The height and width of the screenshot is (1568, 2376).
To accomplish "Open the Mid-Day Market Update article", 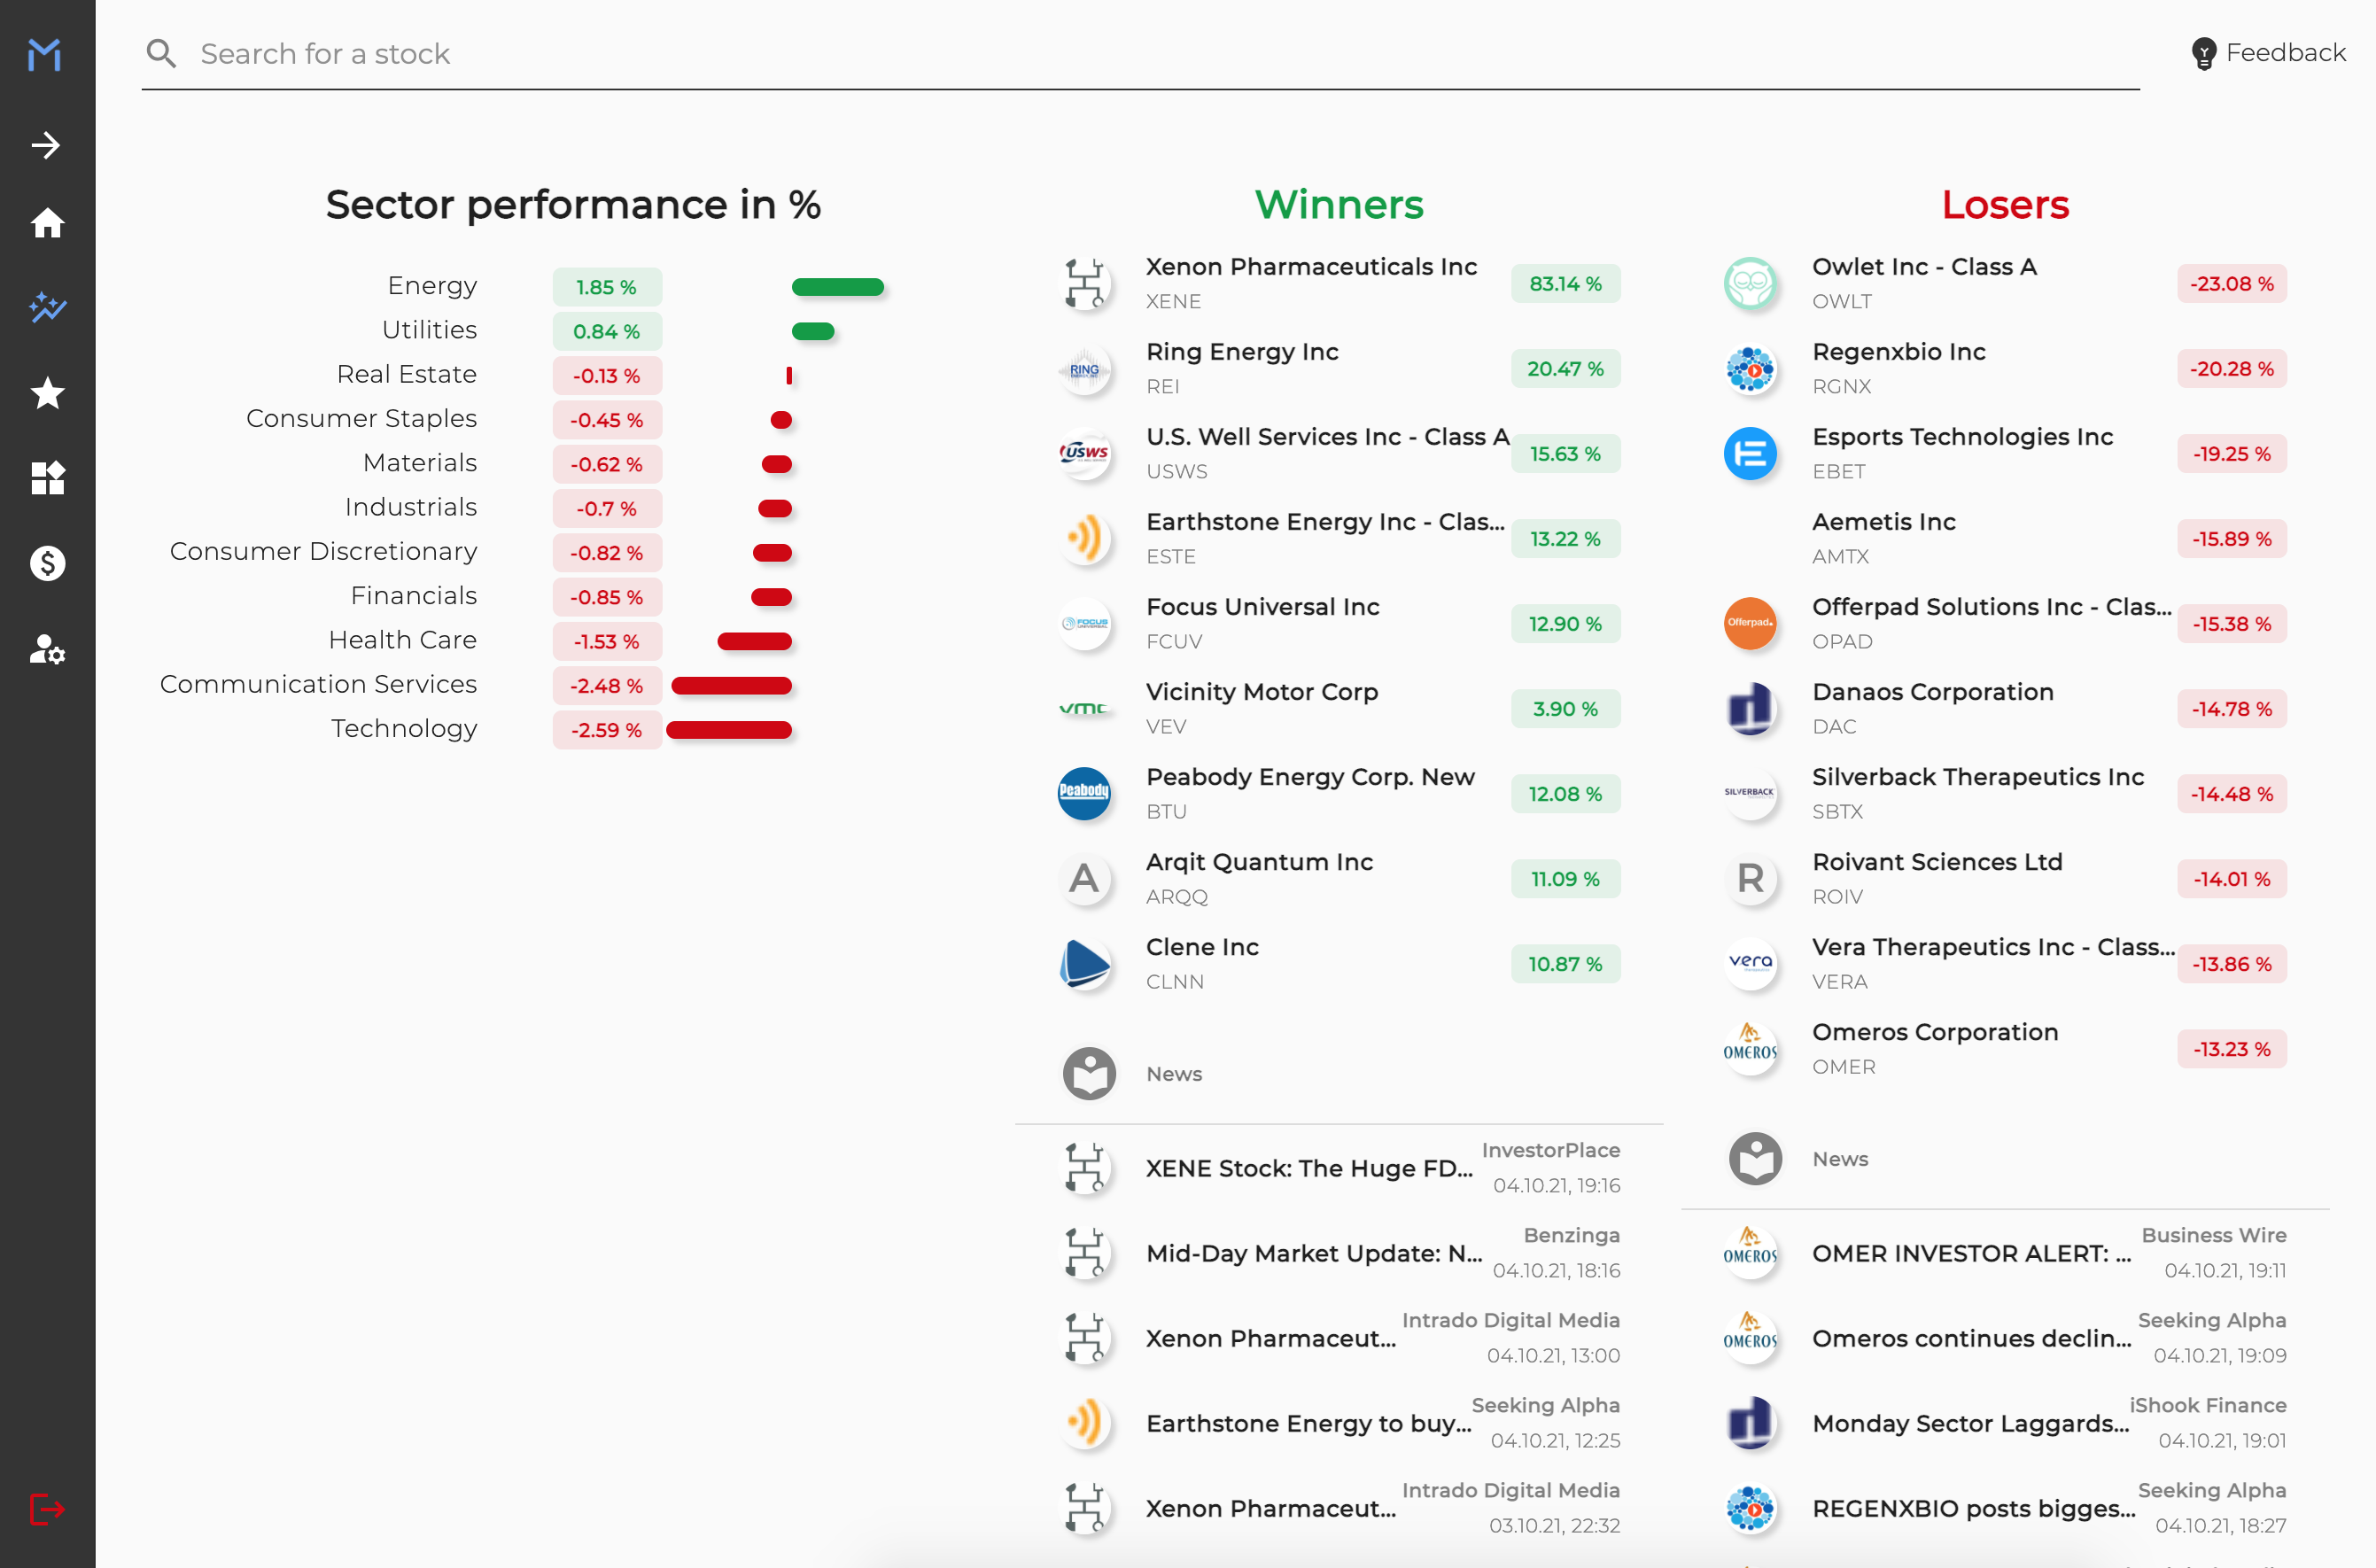I will point(1339,1253).
